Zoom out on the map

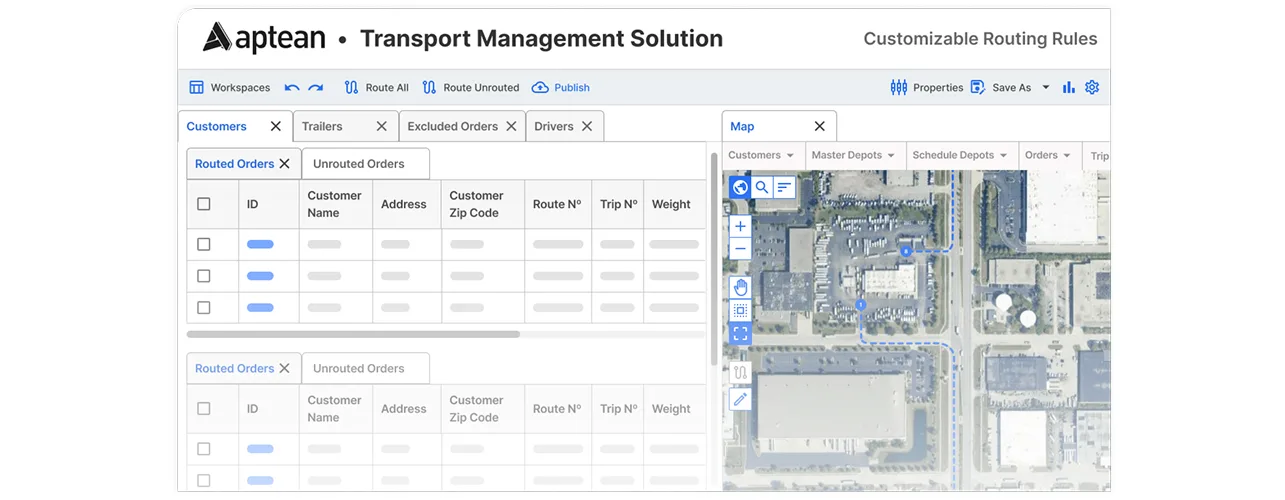tap(740, 249)
